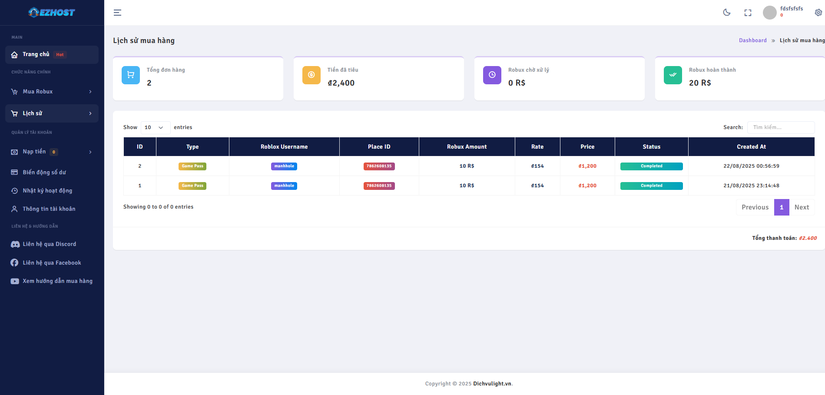Sort by Robux Amount column header
825x395 pixels.
point(467,147)
